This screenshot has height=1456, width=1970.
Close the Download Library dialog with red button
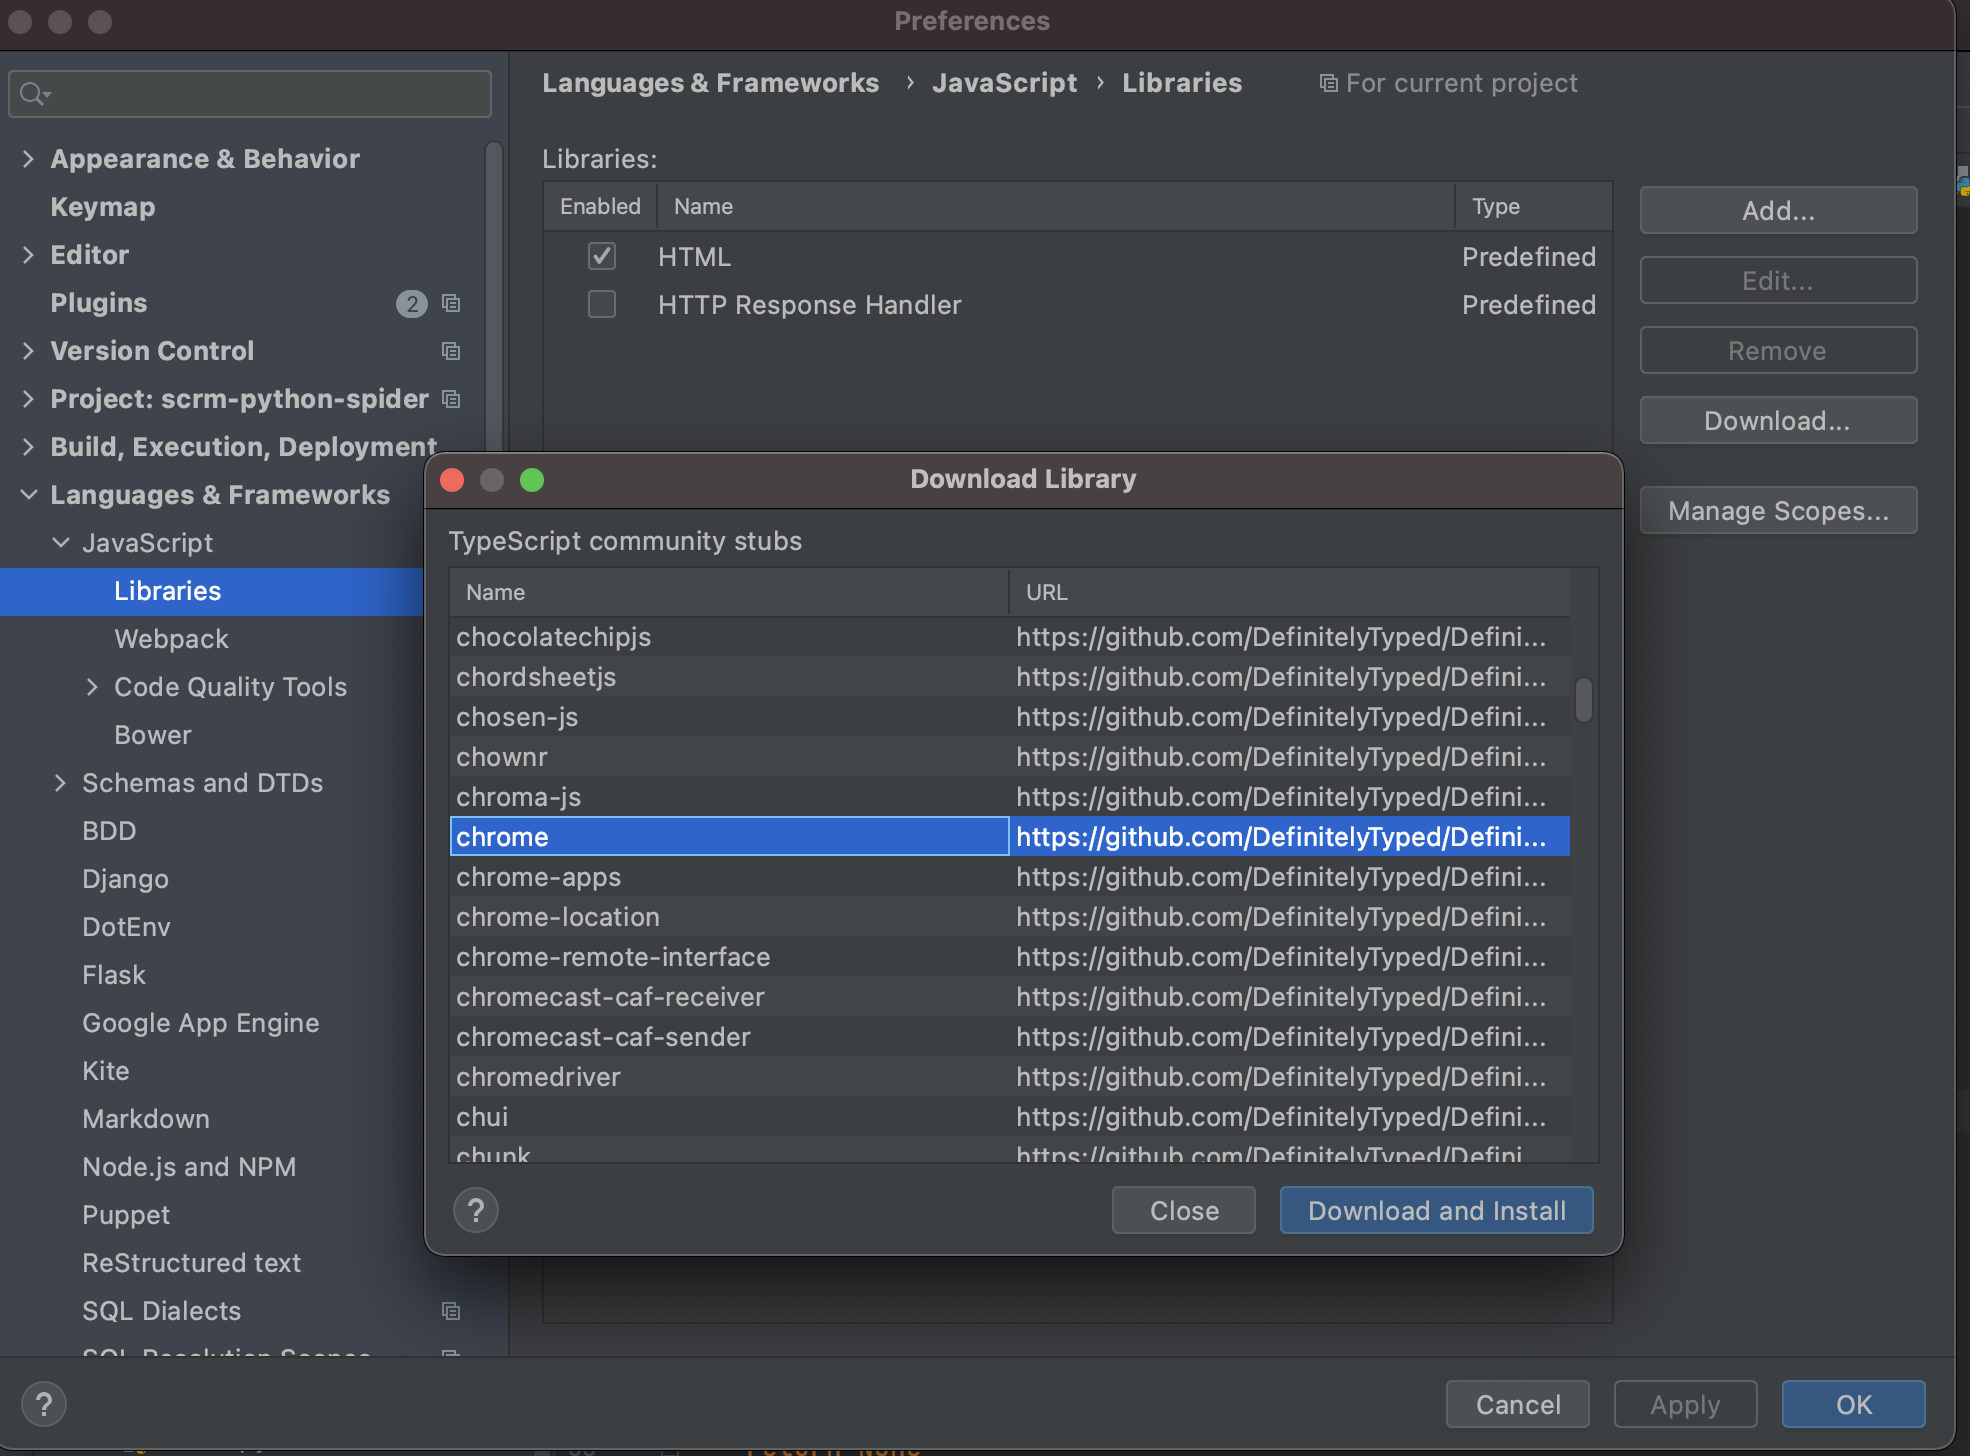452,480
